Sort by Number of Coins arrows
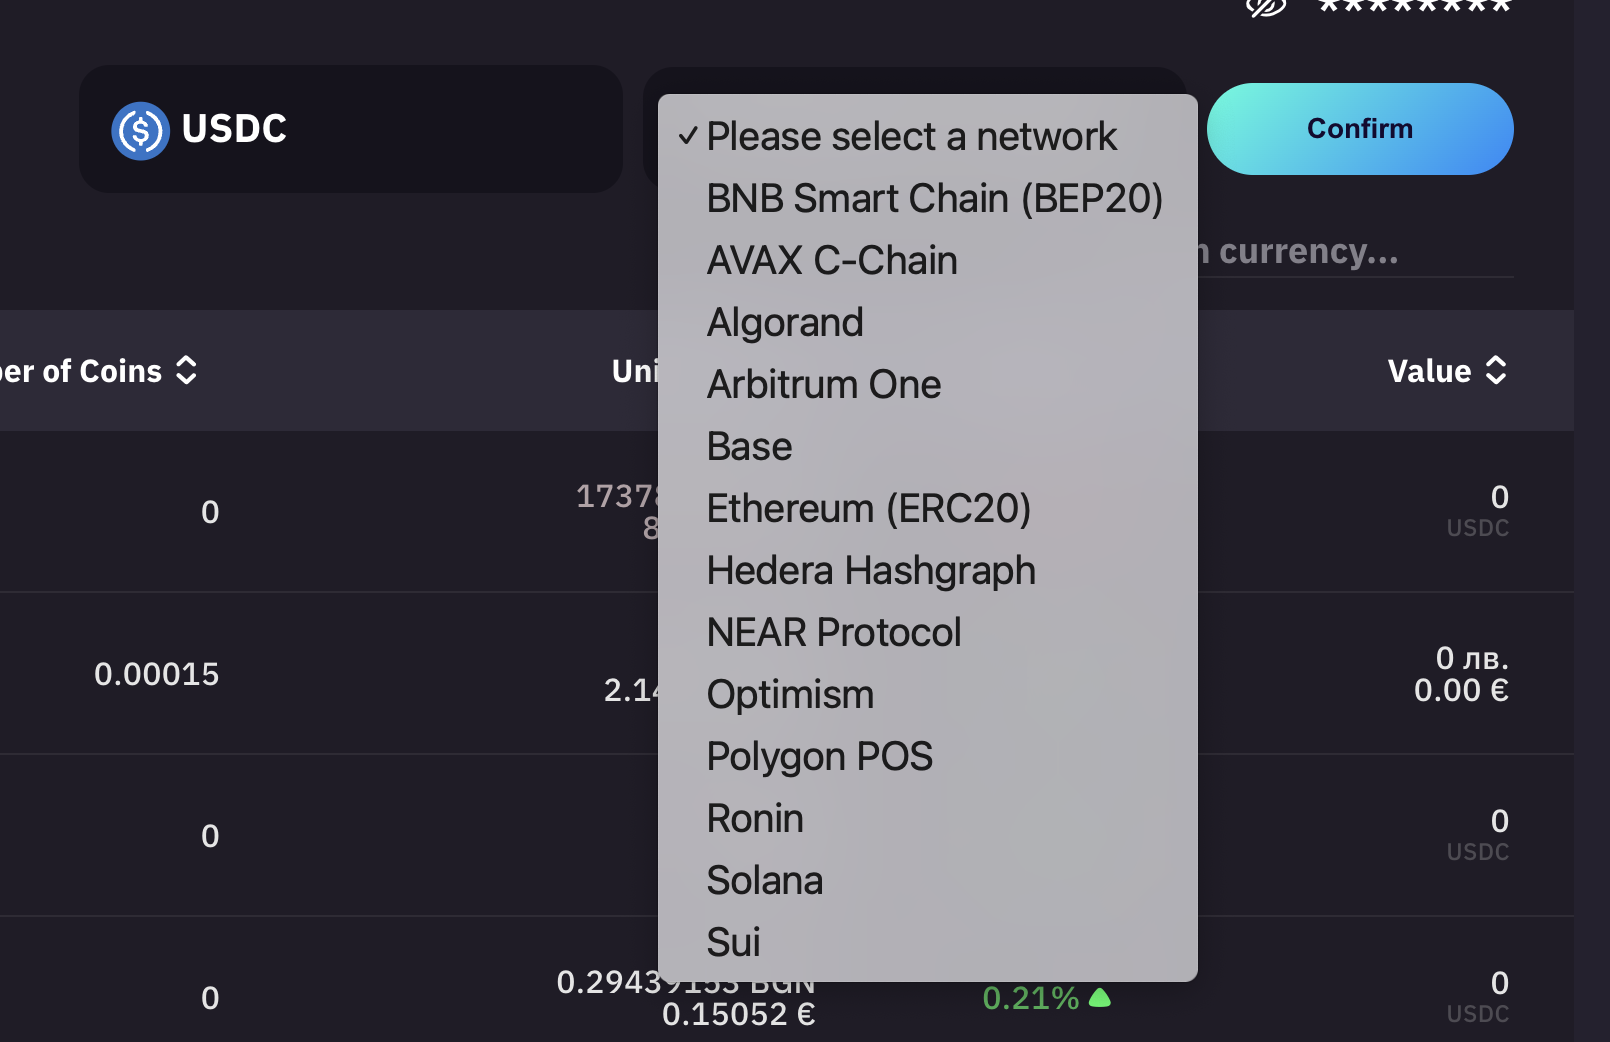The image size is (1610, 1042). 186,371
